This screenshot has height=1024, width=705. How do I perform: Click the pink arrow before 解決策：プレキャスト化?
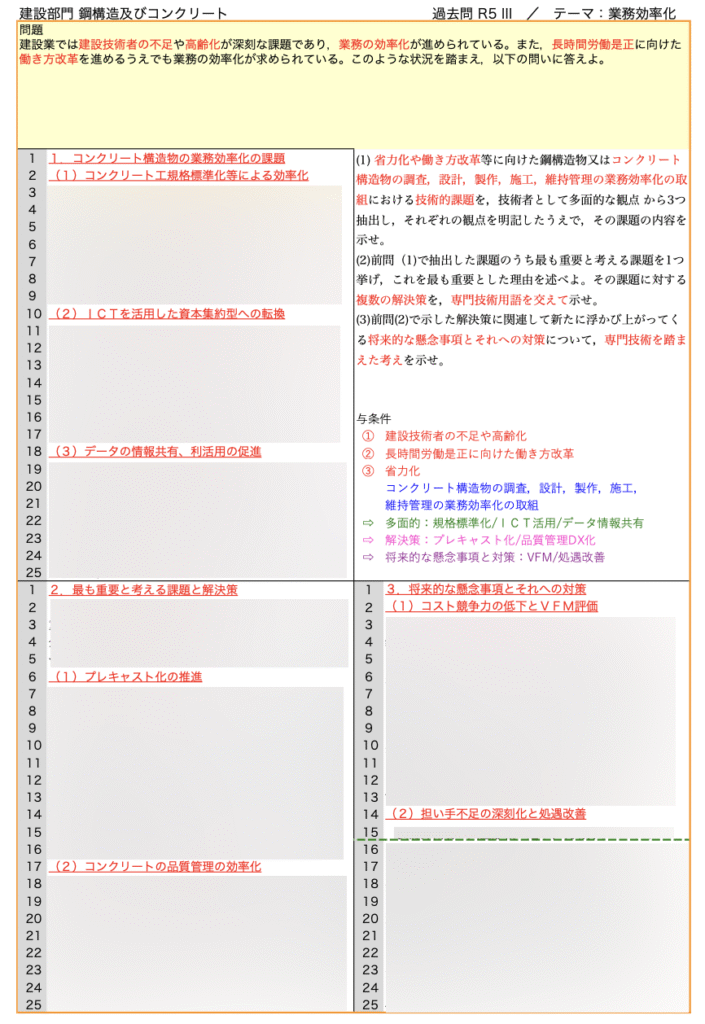point(367,540)
